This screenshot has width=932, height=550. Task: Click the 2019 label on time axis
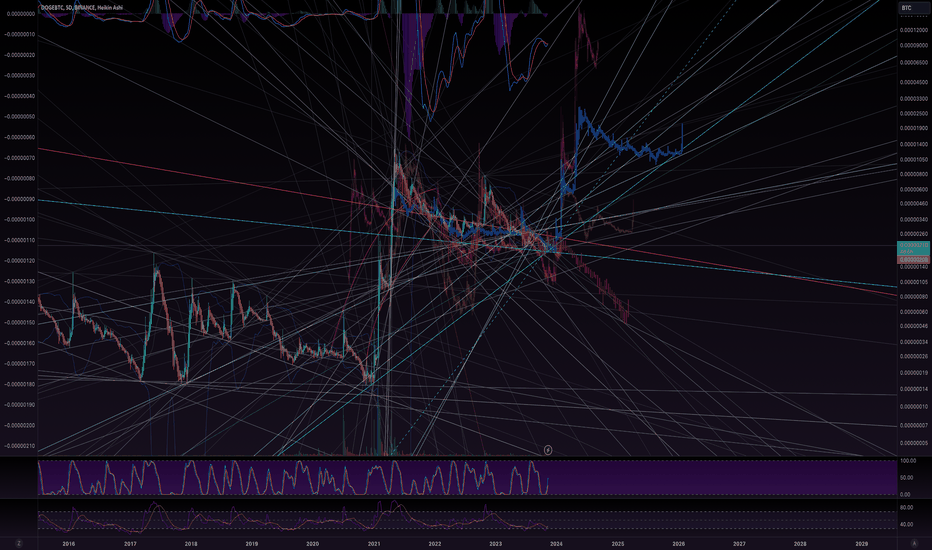251,543
